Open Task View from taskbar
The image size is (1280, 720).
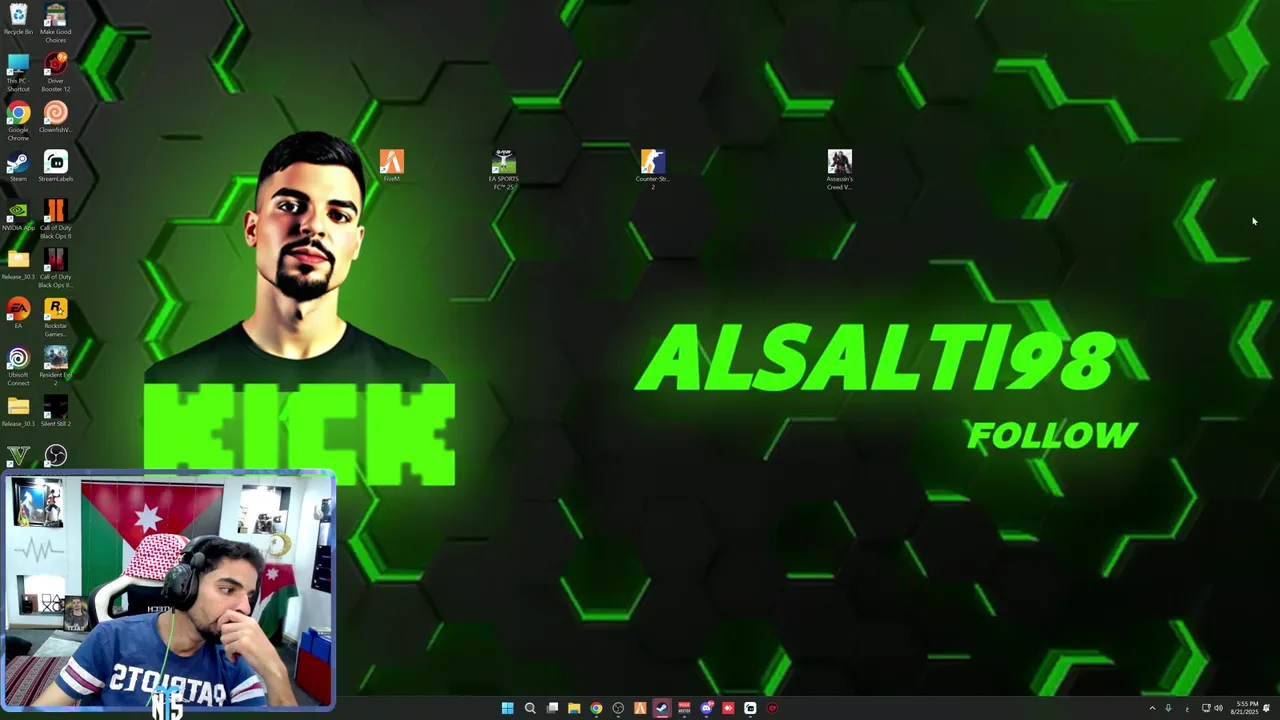(552, 708)
